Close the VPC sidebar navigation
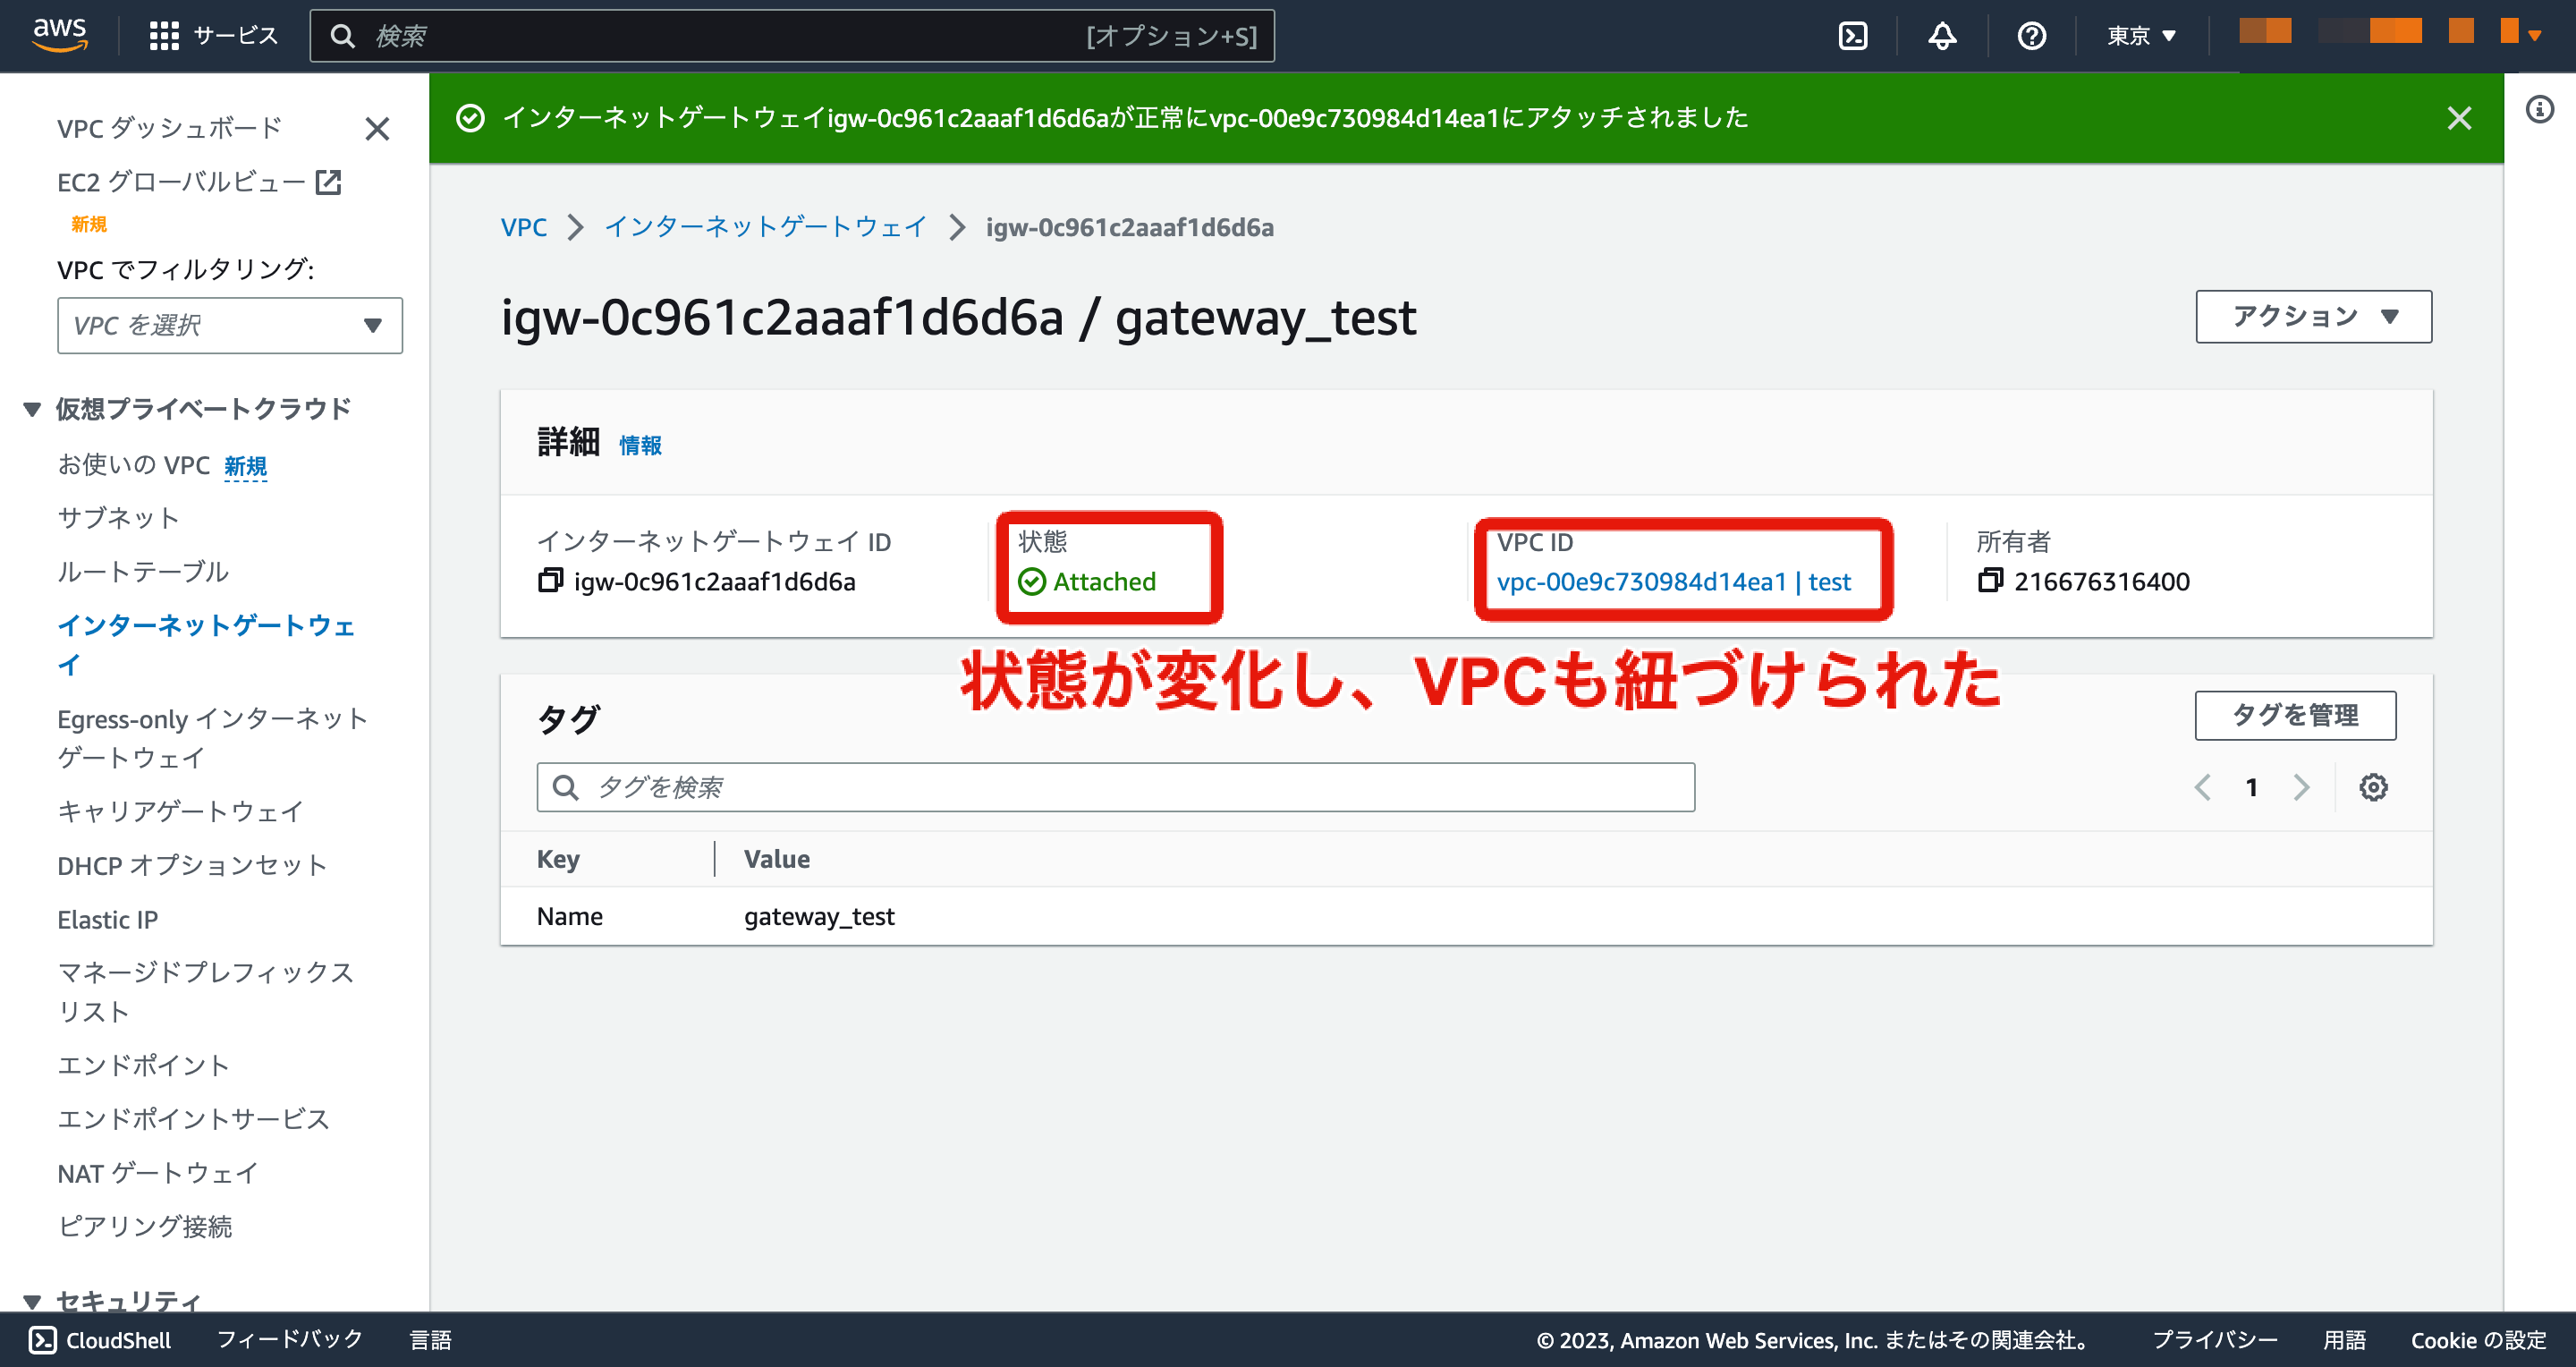The height and width of the screenshot is (1367, 2576). coord(377,129)
